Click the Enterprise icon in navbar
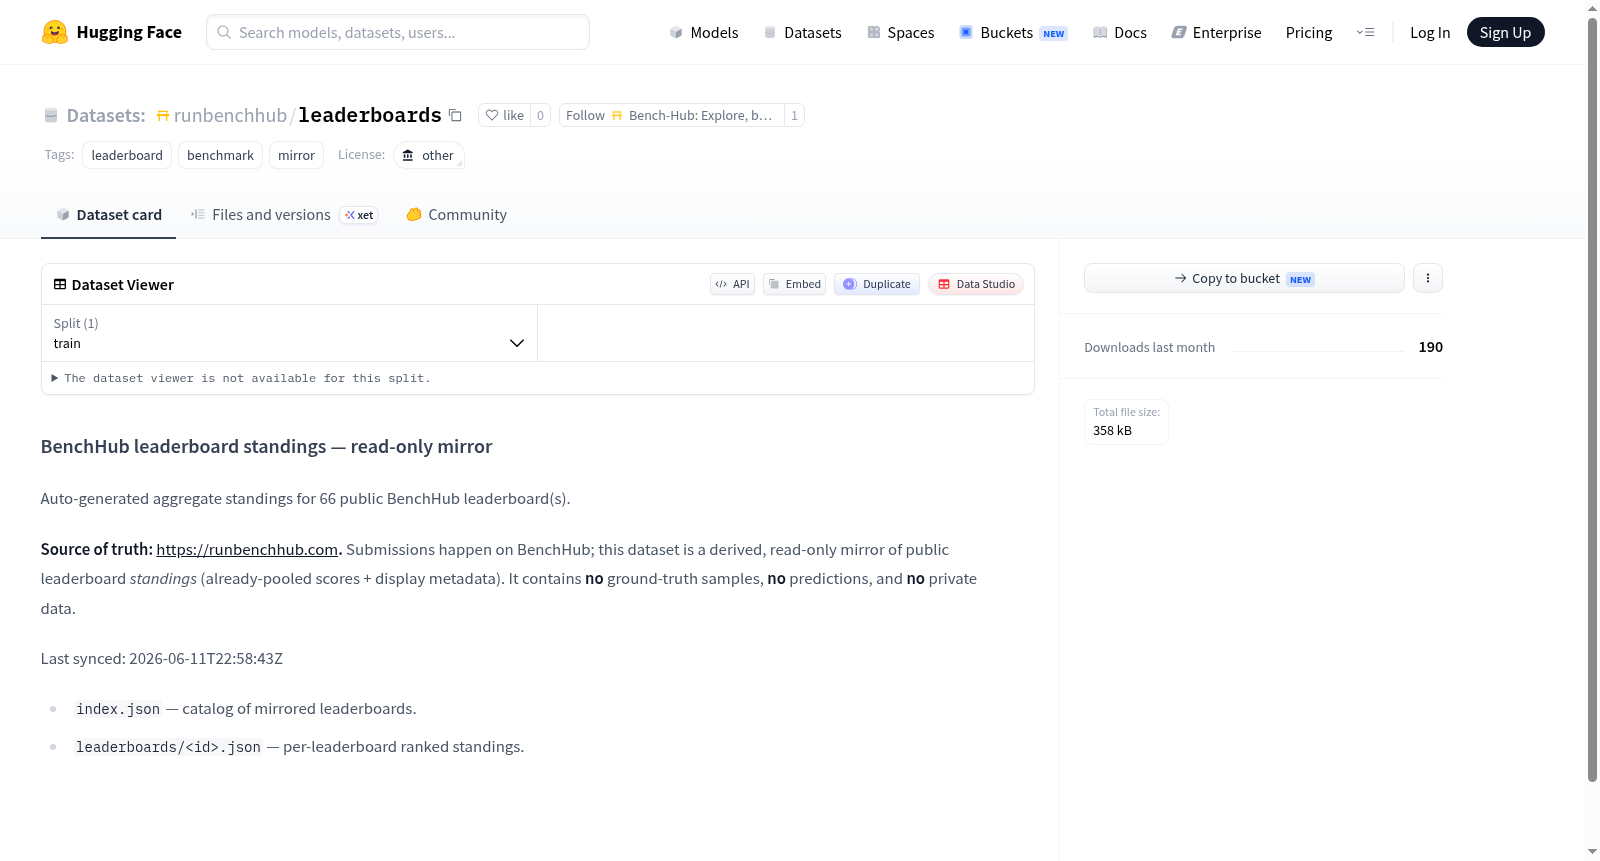 coord(1179,32)
